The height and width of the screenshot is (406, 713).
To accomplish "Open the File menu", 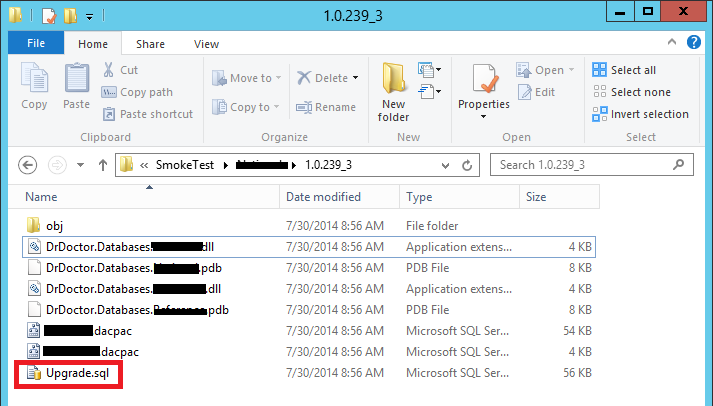I will (x=36, y=44).
